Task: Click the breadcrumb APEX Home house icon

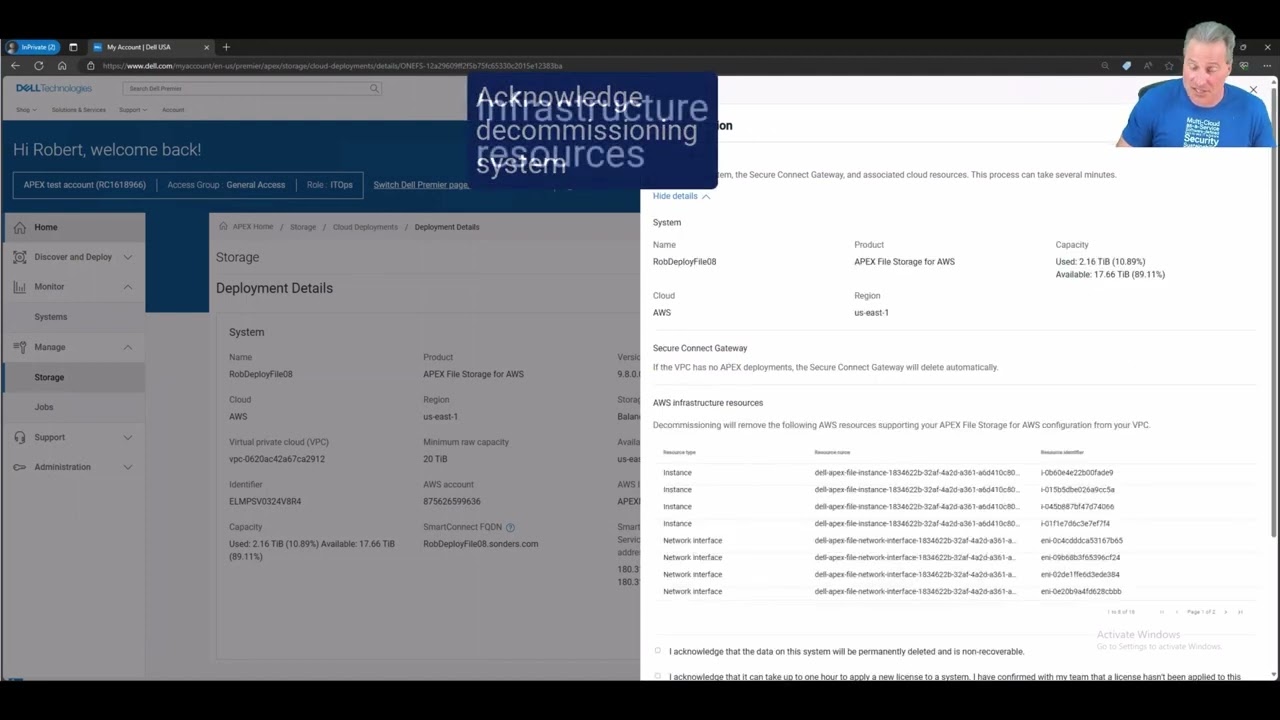Action: pyautogui.click(x=223, y=227)
